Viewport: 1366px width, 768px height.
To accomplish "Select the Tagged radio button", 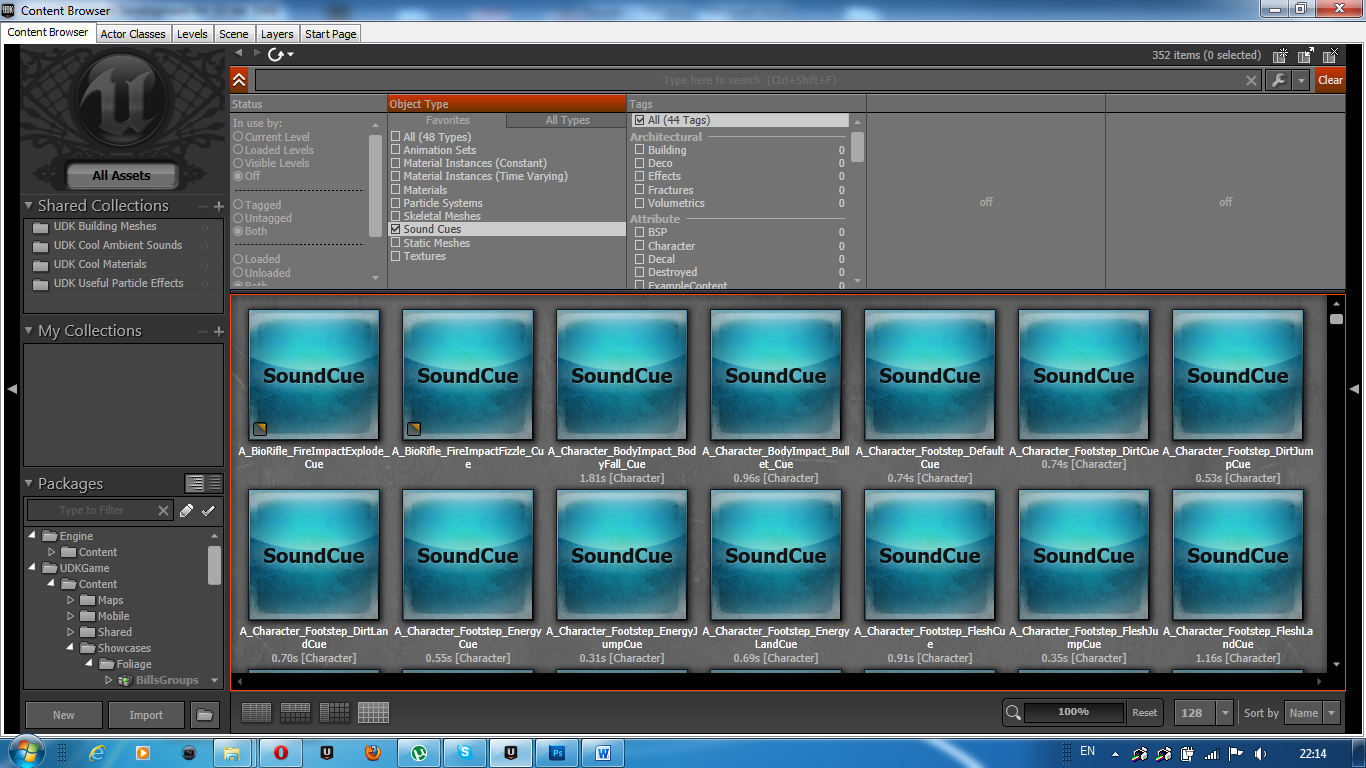I will pyautogui.click(x=238, y=205).
